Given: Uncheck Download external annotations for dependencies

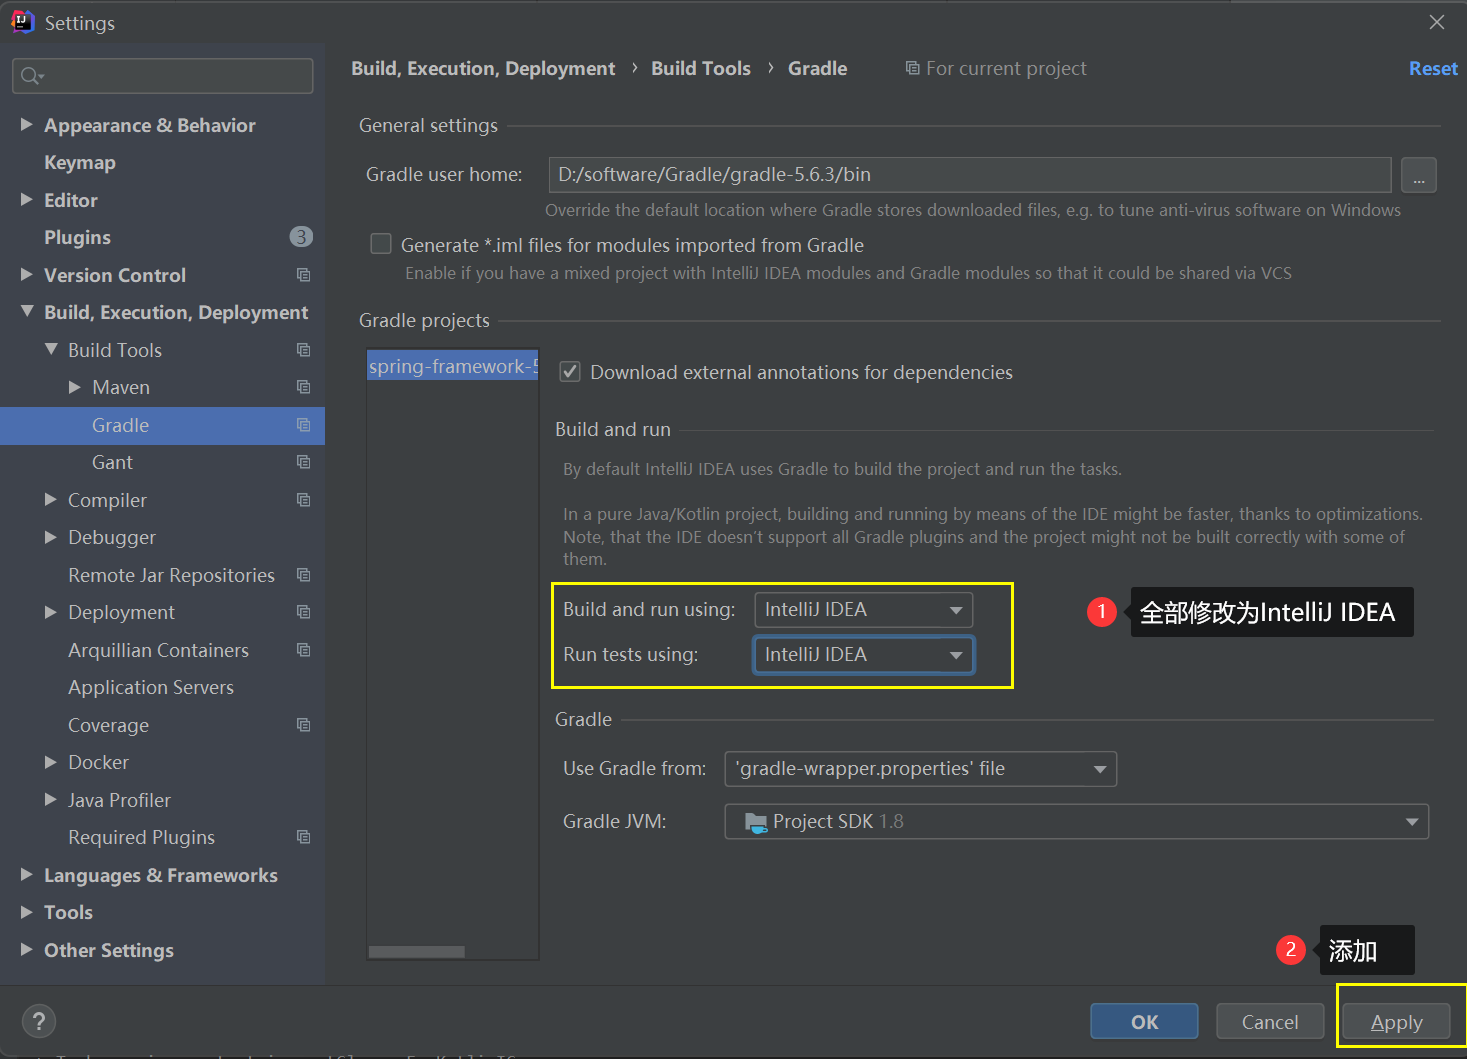Looking at the screenshot, I should (570, 372).
